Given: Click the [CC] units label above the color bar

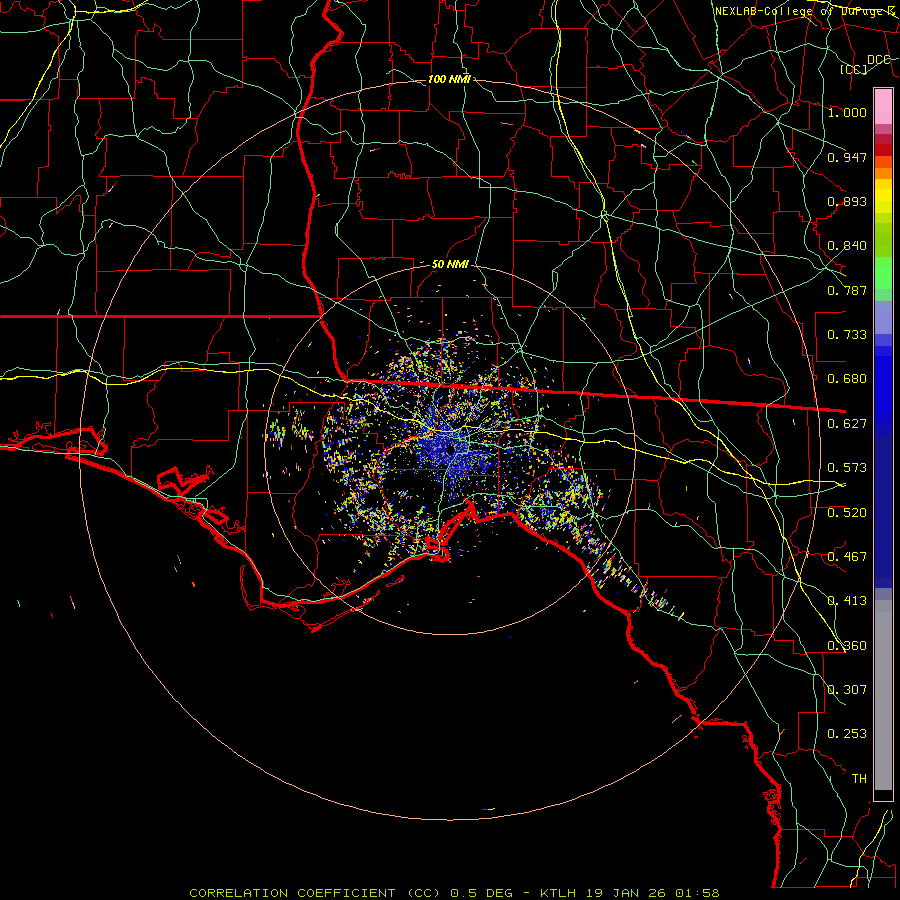Looking at the screenshot, I should (854, 69).
